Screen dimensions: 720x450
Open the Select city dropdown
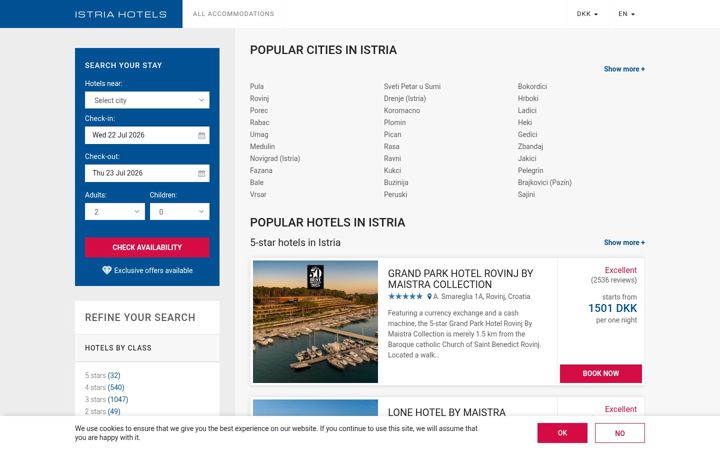coord(147,100)
